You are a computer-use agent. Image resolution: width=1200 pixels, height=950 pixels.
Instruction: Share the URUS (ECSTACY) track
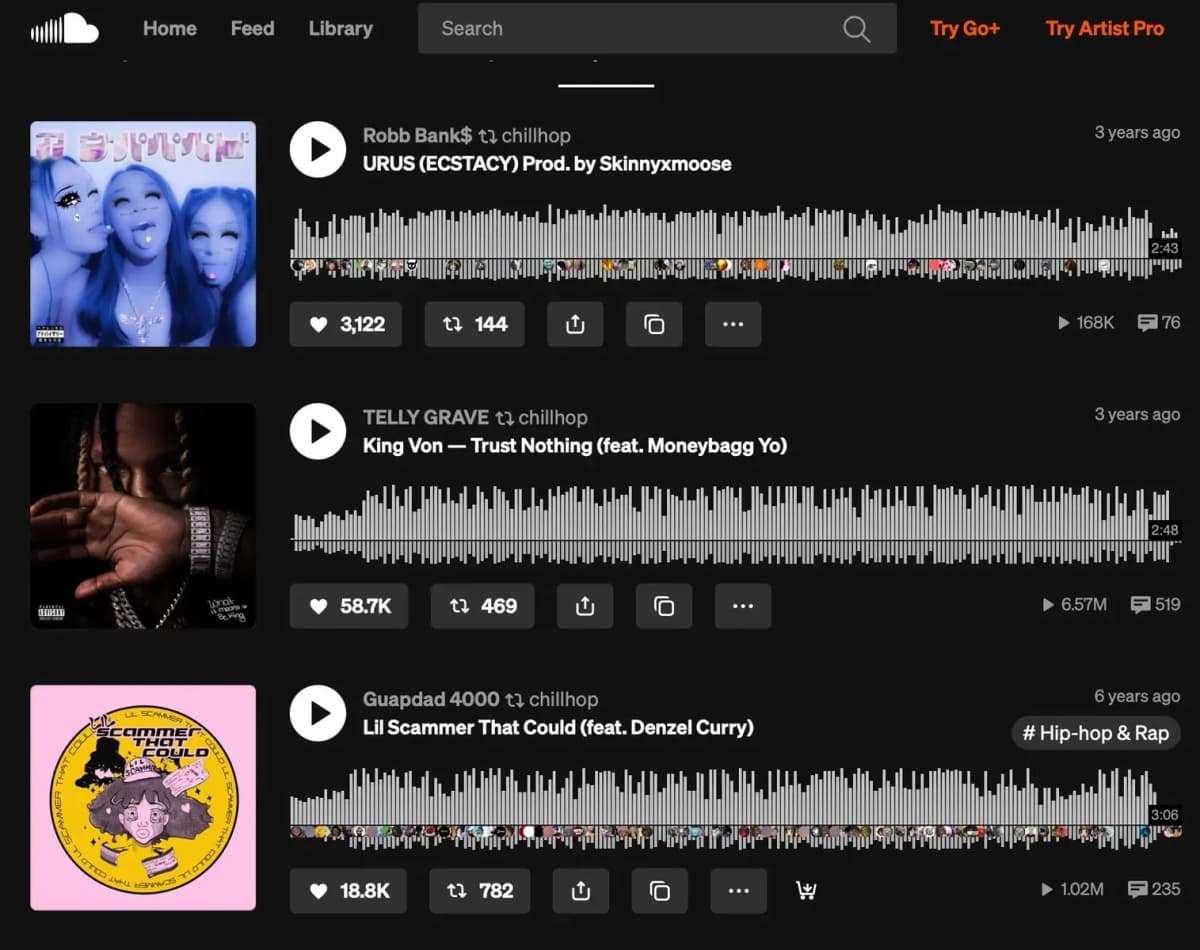click(575, 324)
